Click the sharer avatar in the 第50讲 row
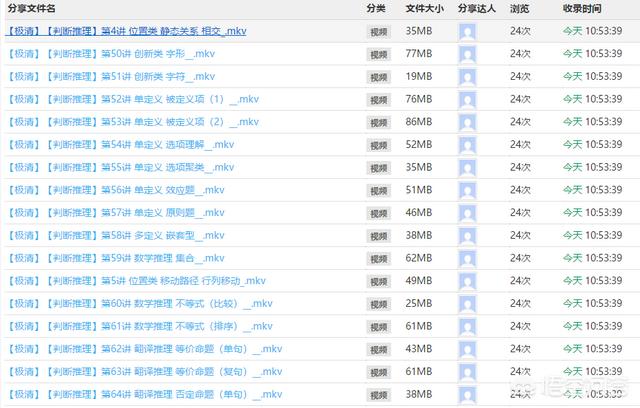The width and height of the screenshot is (640, 408). [467, 55]
